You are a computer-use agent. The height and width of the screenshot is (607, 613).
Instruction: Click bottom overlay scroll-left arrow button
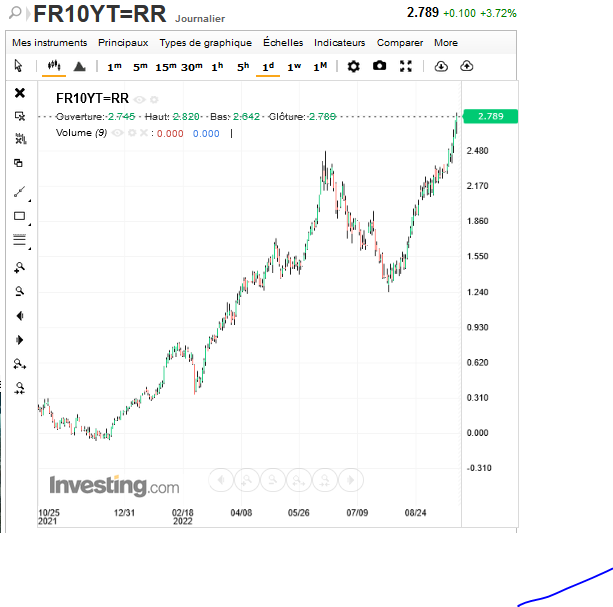(221, 480)
